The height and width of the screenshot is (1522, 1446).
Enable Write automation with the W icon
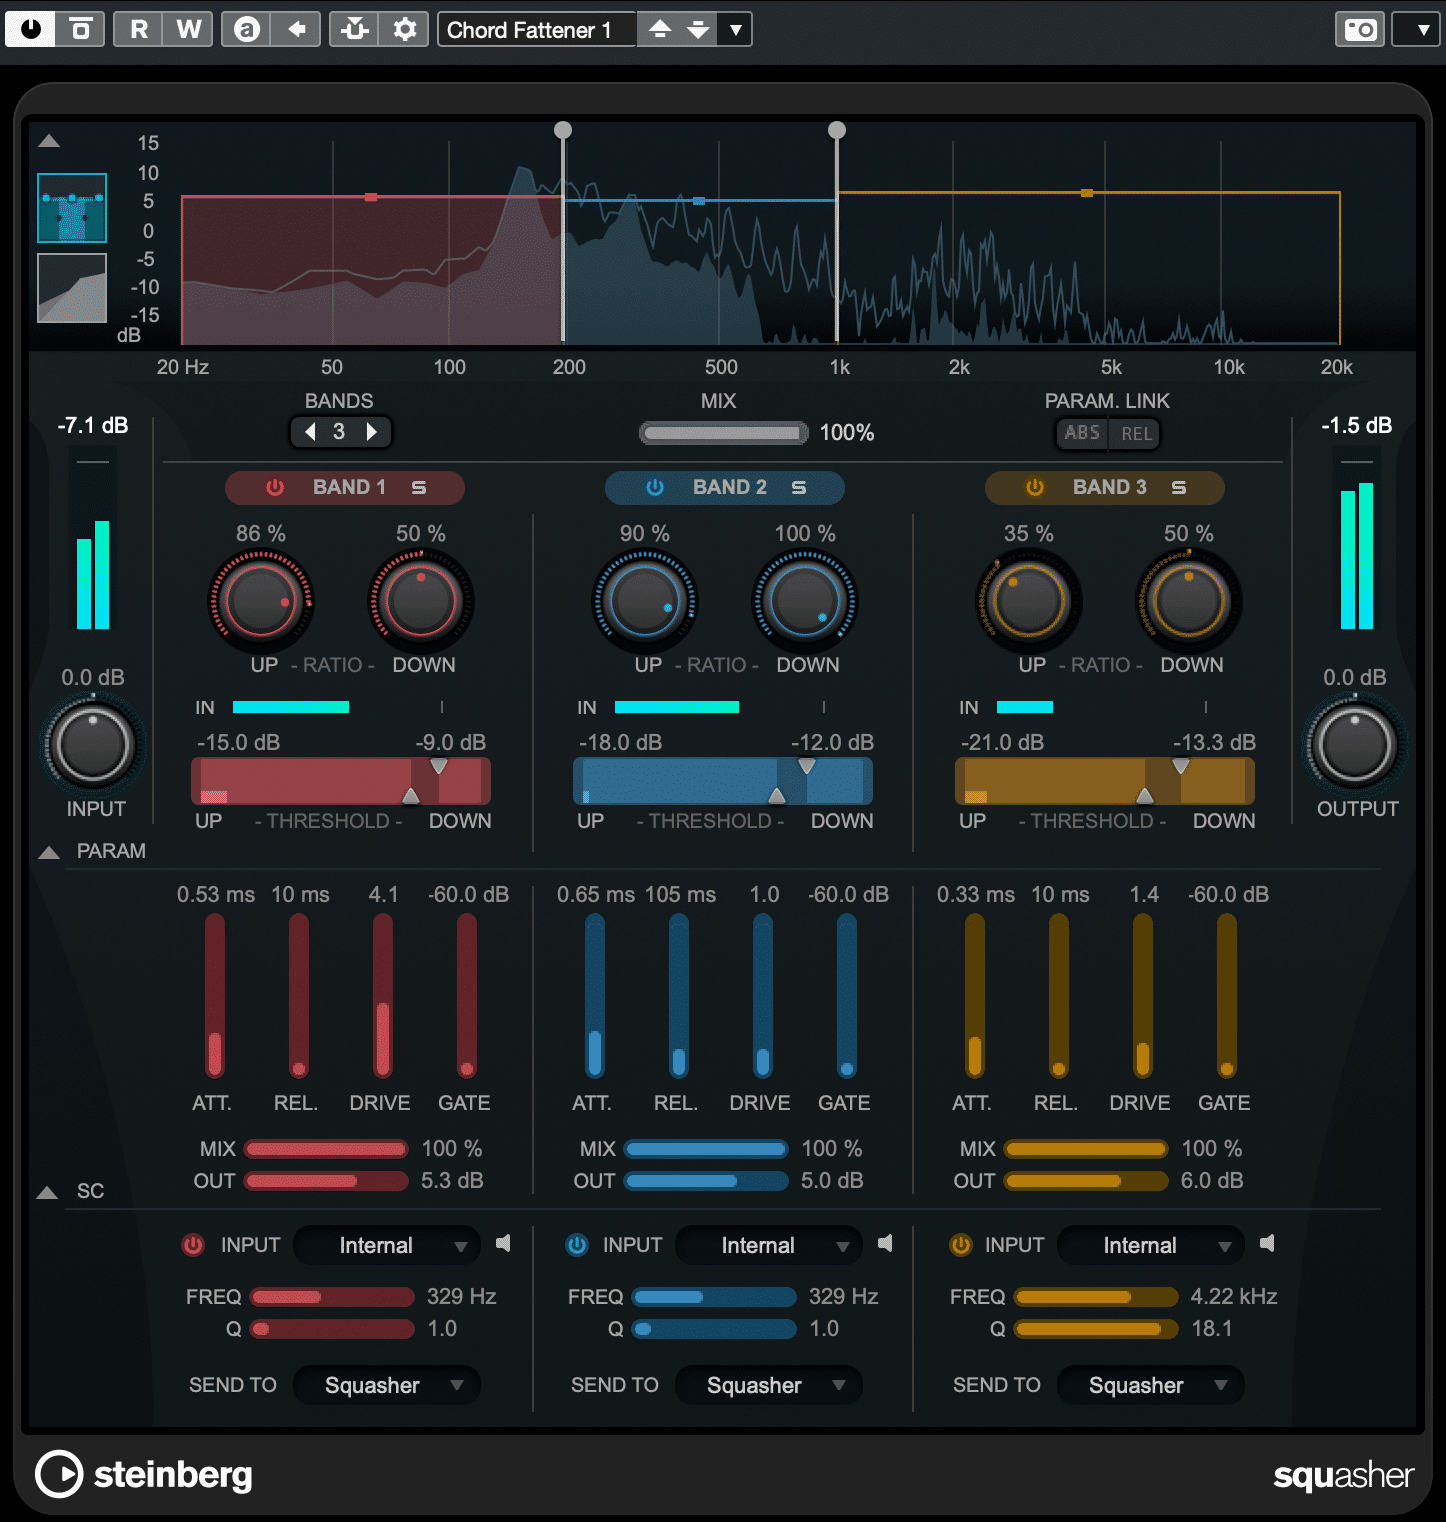click(188, 29)
